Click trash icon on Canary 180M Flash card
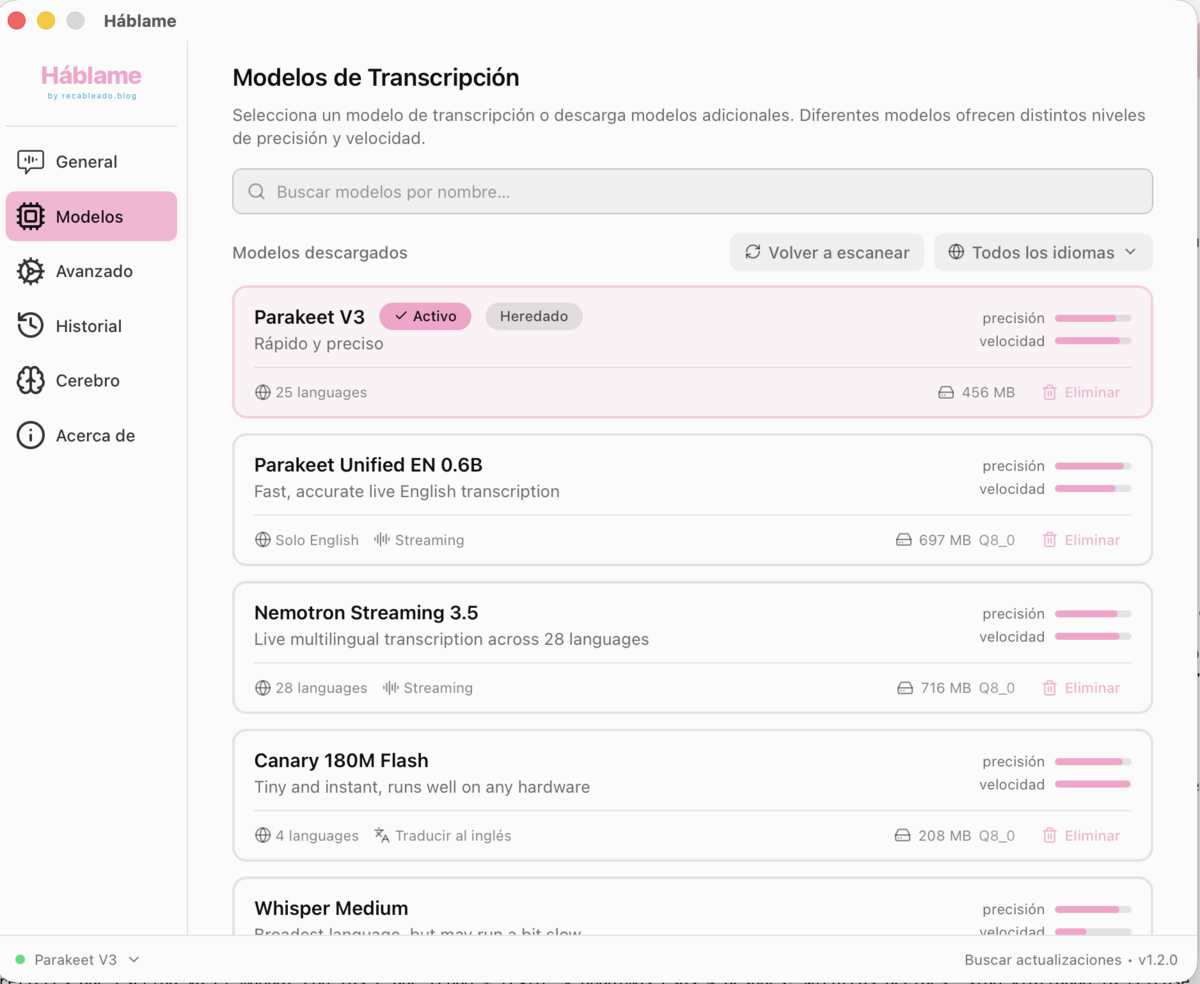This screenshot has width=1200, height=984. (x=1050, y=836)
